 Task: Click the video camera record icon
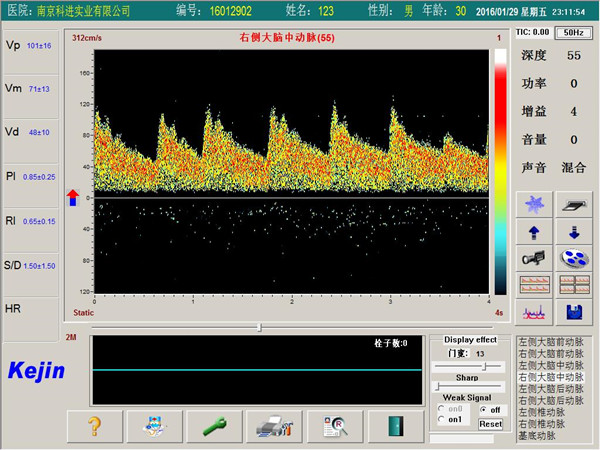coord(532,258)
